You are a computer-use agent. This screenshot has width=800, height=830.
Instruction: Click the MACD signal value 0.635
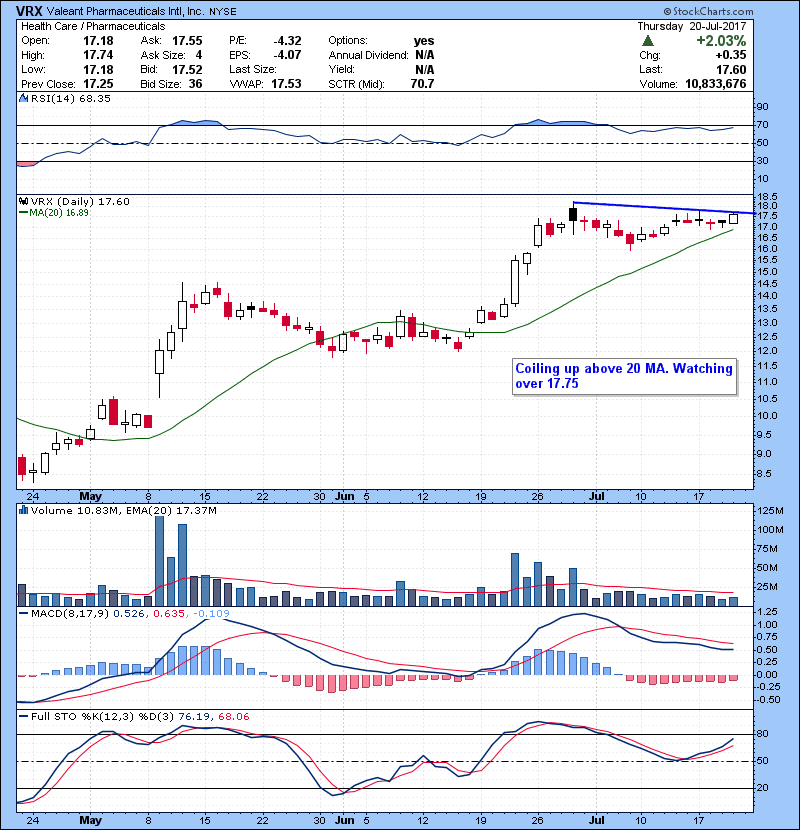(169, 614)
